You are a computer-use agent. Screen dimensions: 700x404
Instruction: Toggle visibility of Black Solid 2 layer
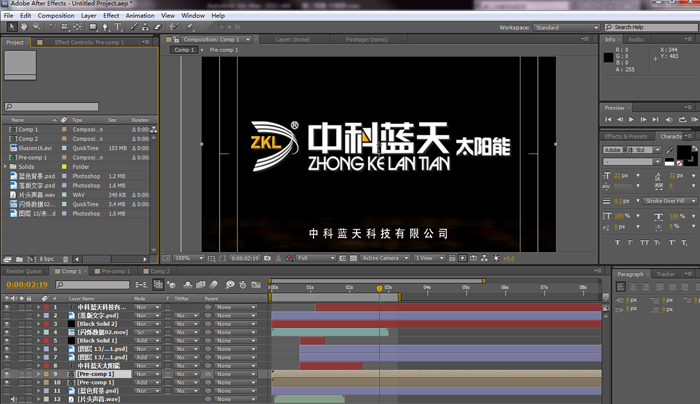(x=6, y=324)
